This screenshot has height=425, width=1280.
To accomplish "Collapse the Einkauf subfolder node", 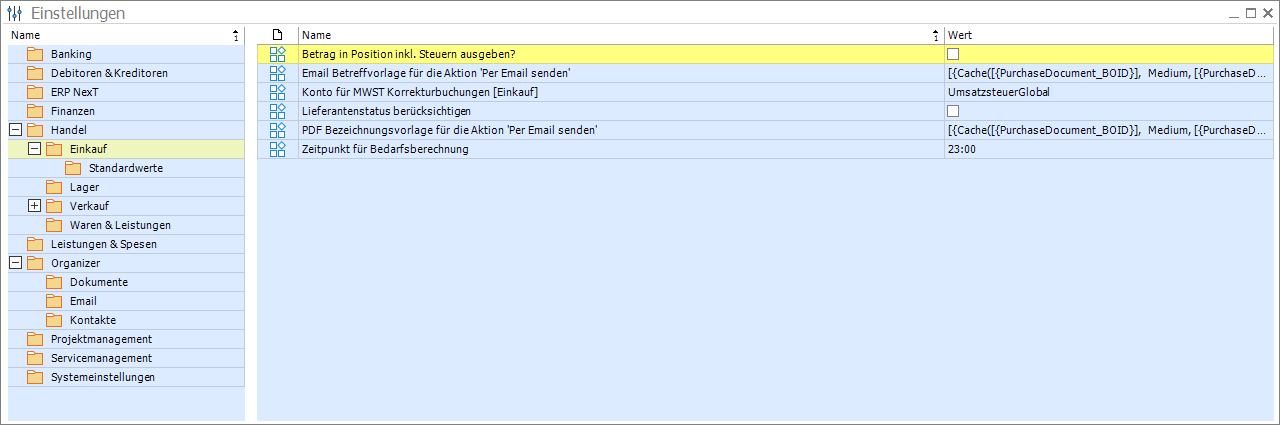I will (35, 149).
